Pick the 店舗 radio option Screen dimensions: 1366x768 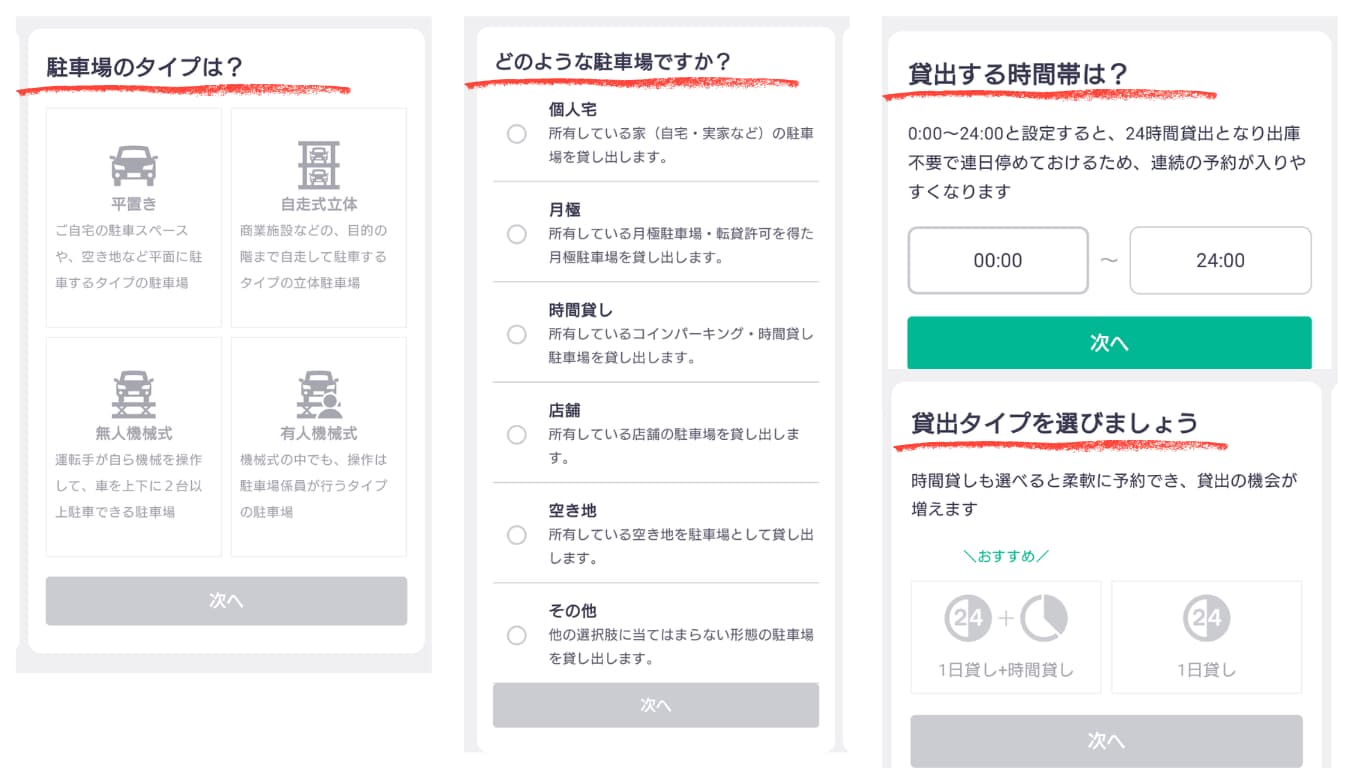pos(517,434)
